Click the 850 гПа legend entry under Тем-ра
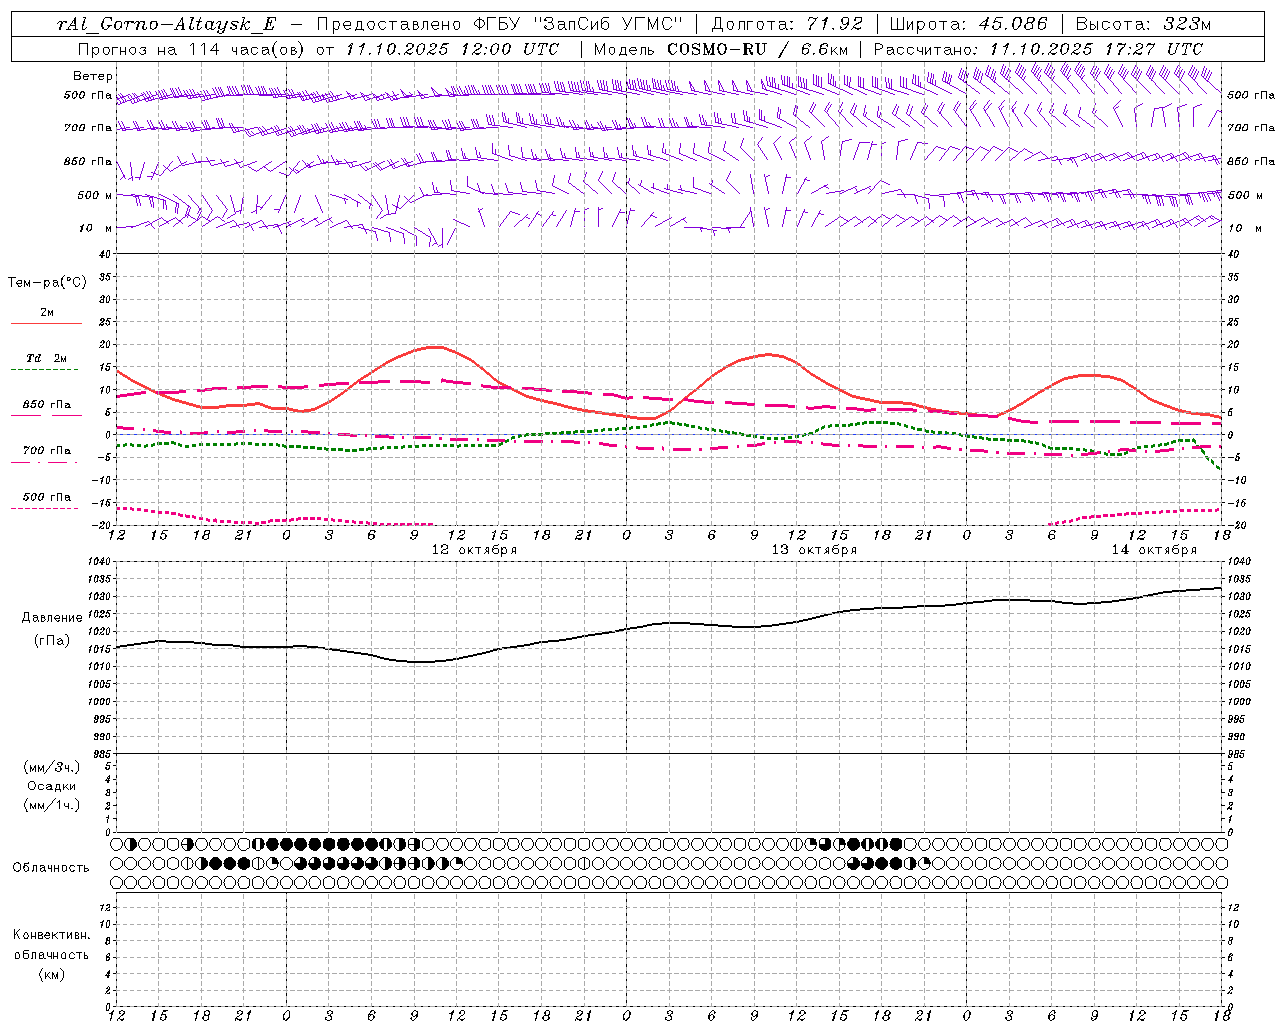1280x1024 pixels. [47, 405]
